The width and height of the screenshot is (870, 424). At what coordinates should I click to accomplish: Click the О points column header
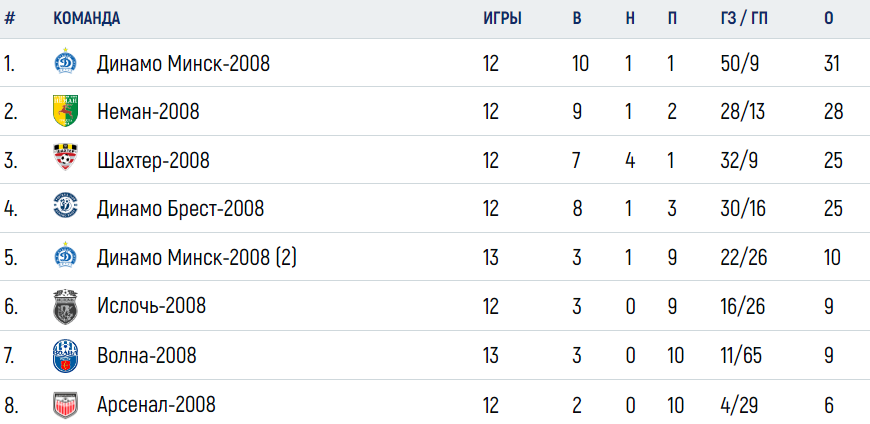point(828,18)
